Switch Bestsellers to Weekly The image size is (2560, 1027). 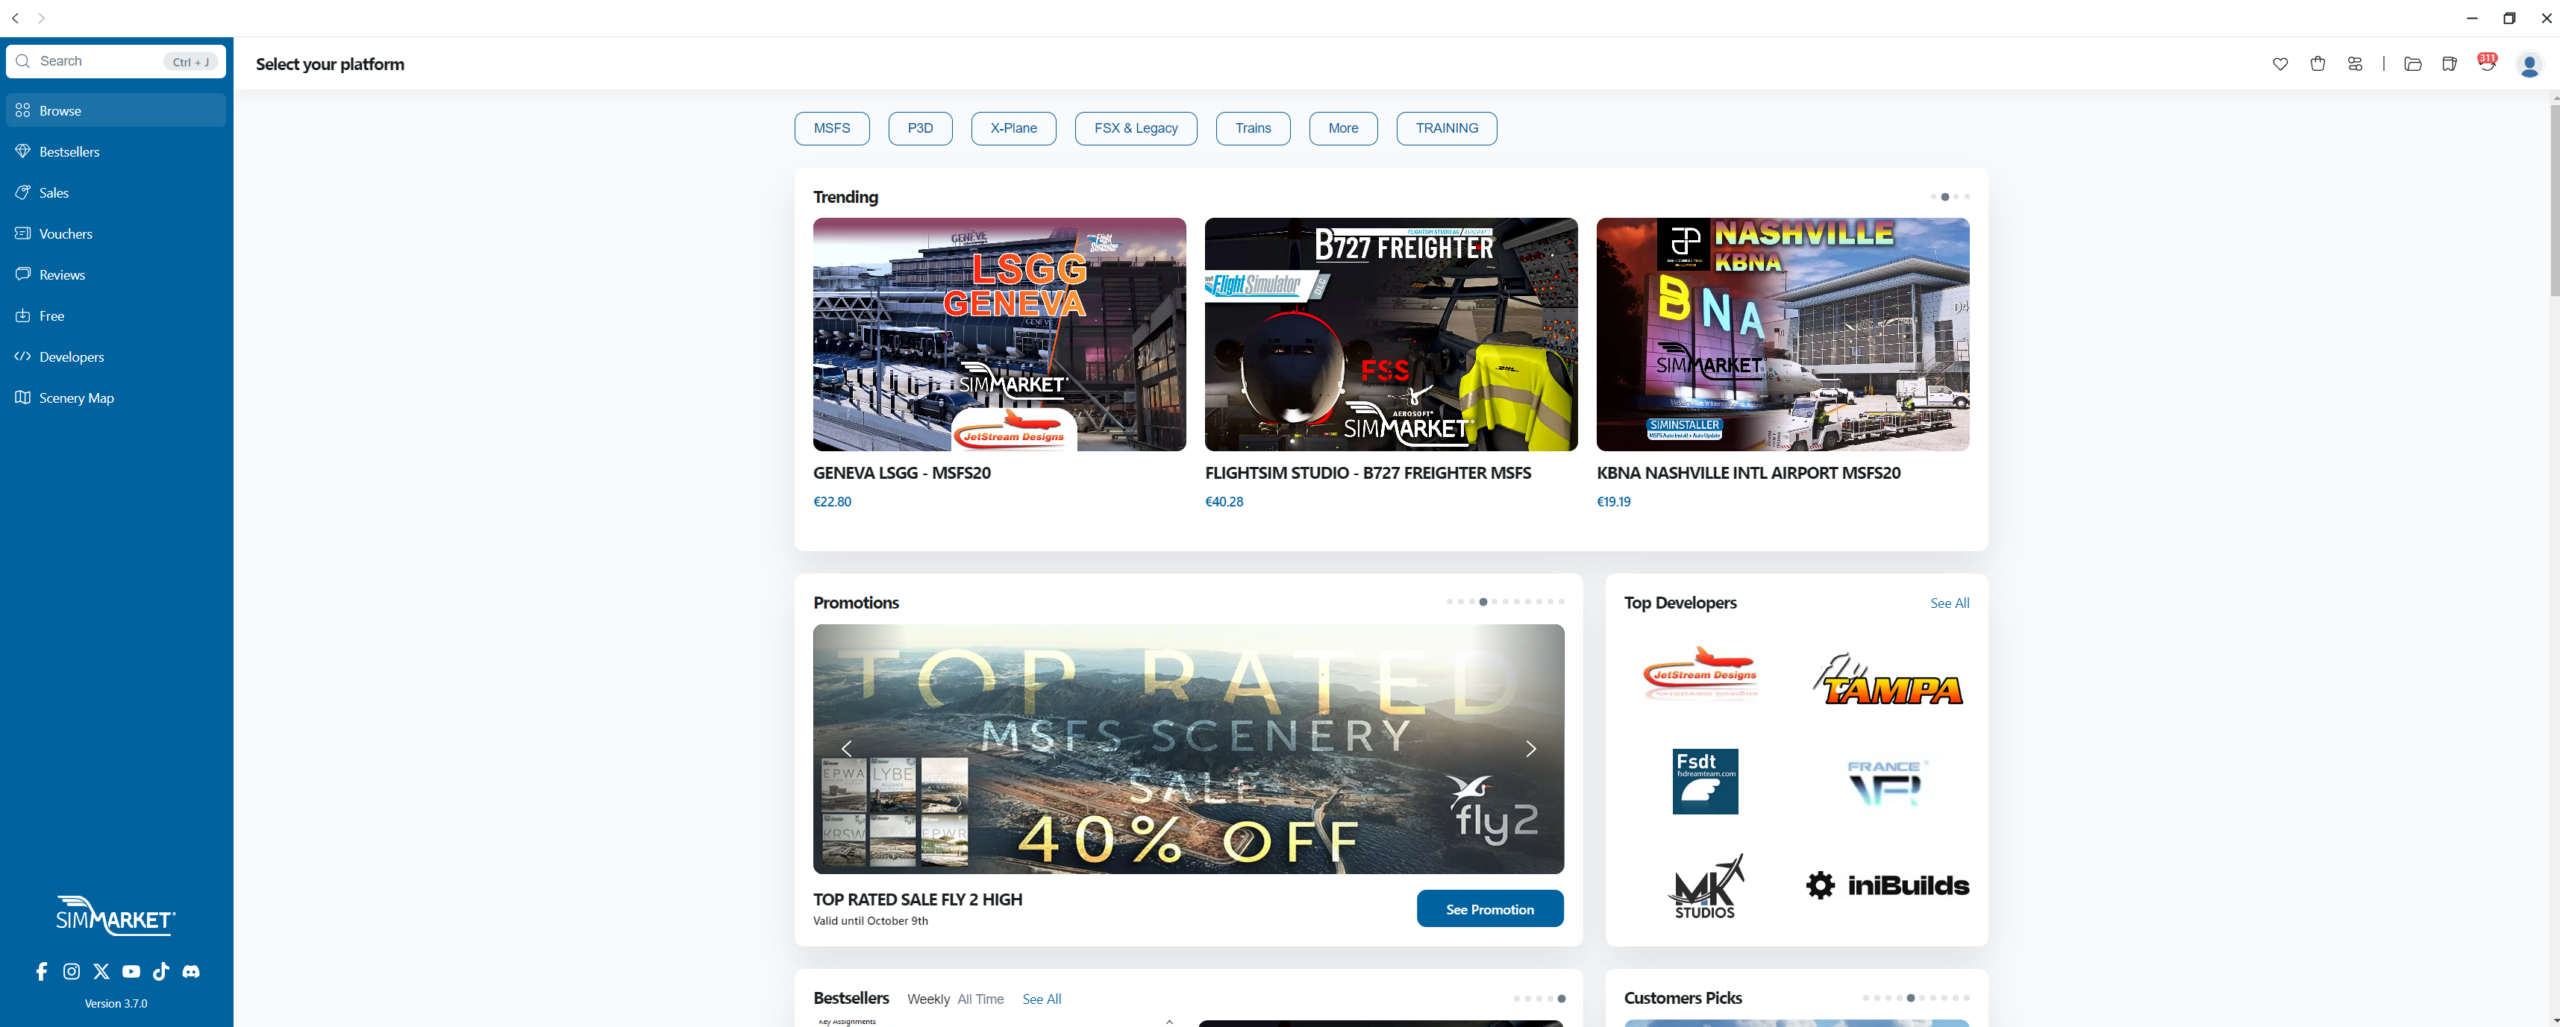click(x=928, y=999)
